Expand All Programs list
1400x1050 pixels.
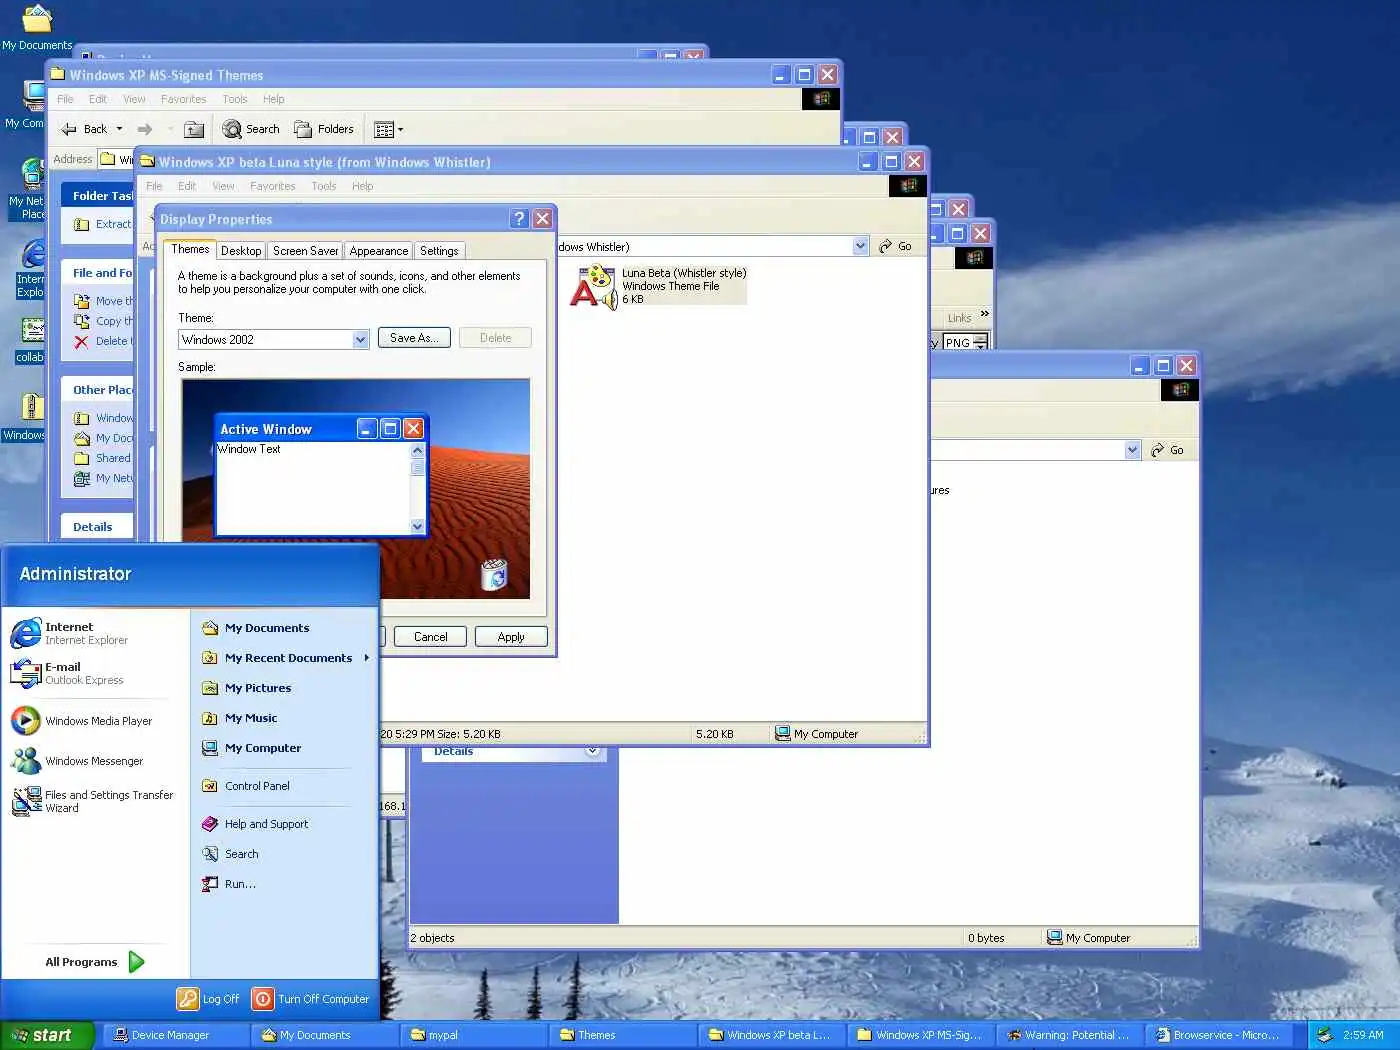(95, 962)
